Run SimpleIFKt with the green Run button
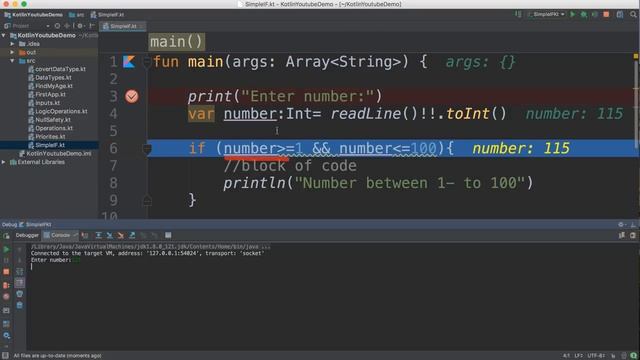Viewport: 640px width, 360px height. (x=573, y=14)
